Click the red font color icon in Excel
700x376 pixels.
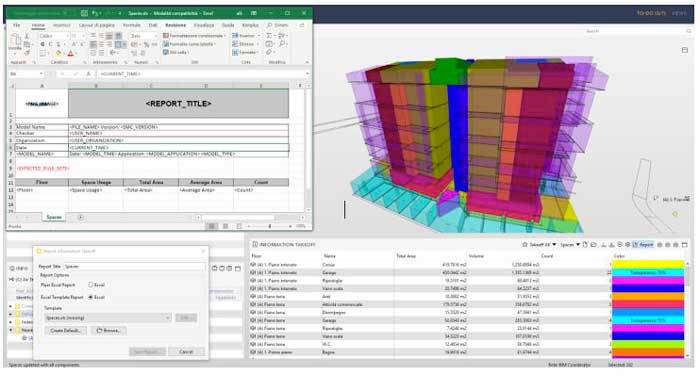coord(71,54)
